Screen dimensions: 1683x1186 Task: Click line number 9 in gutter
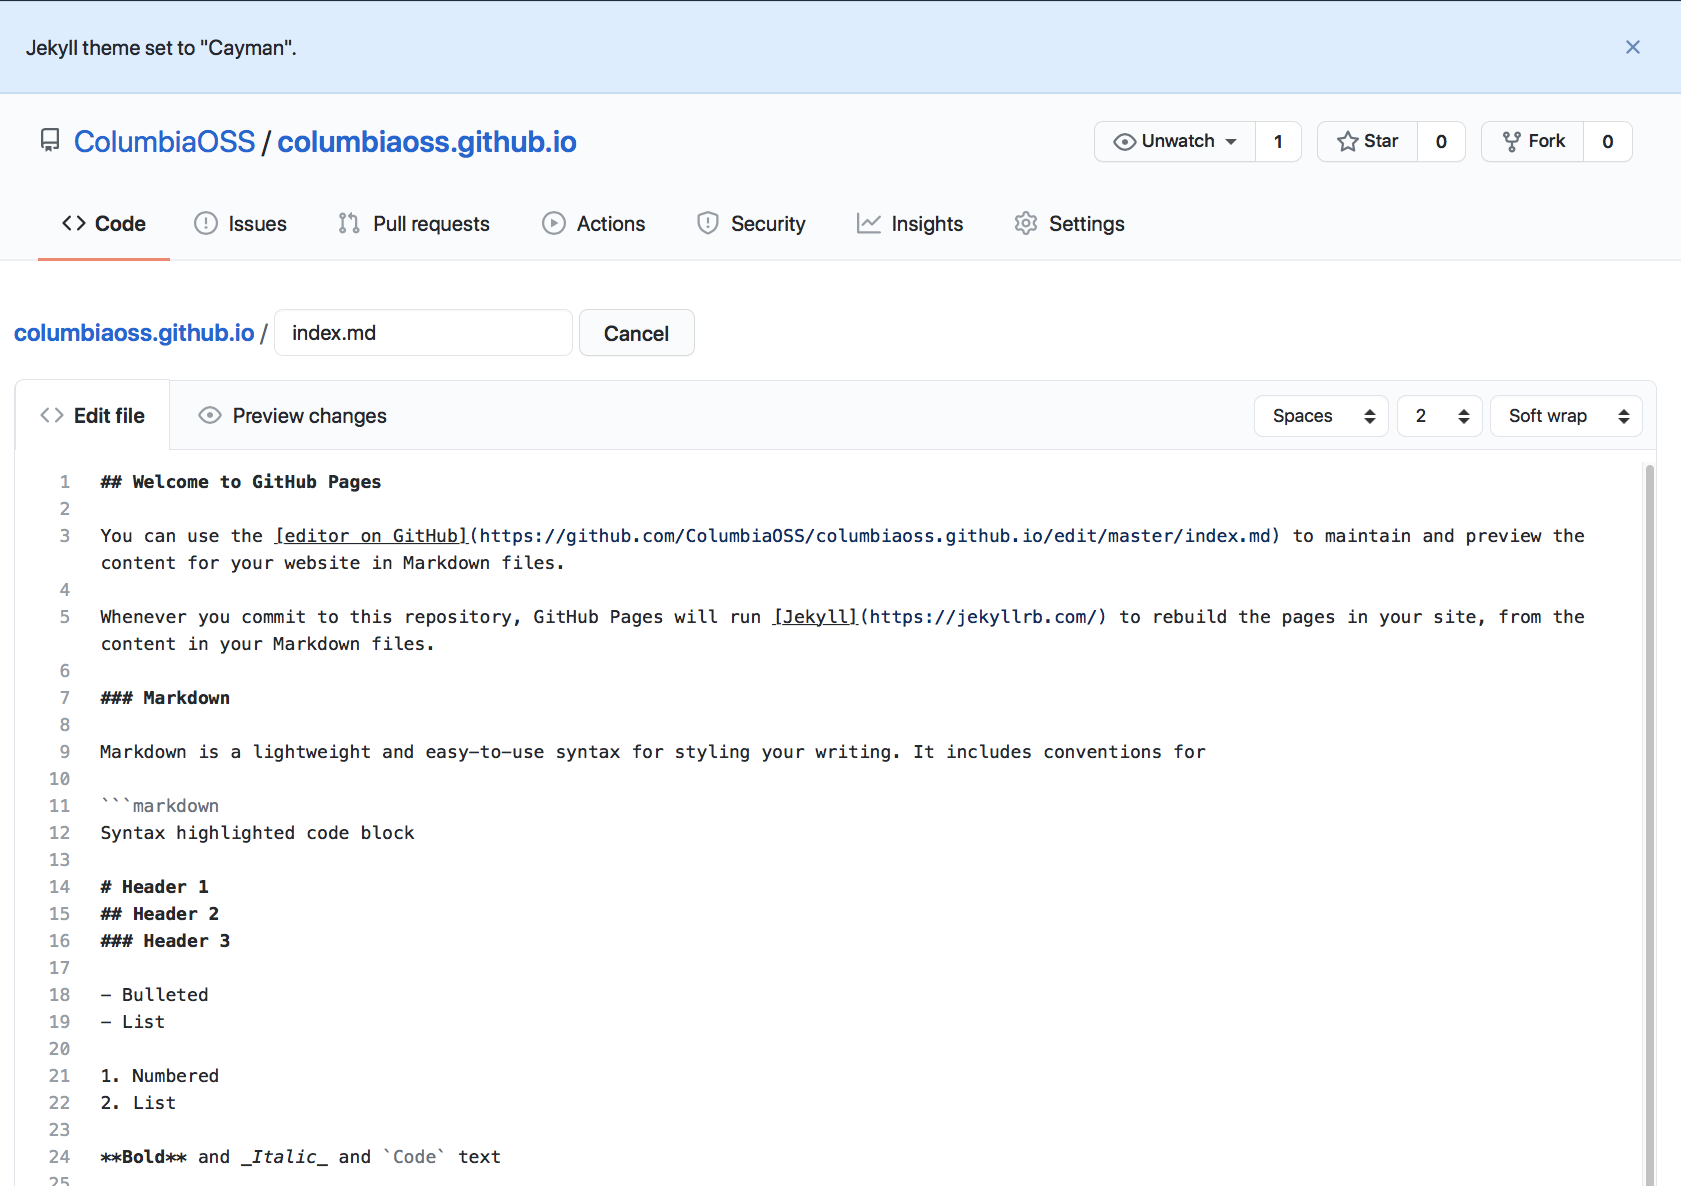[64, 752]
